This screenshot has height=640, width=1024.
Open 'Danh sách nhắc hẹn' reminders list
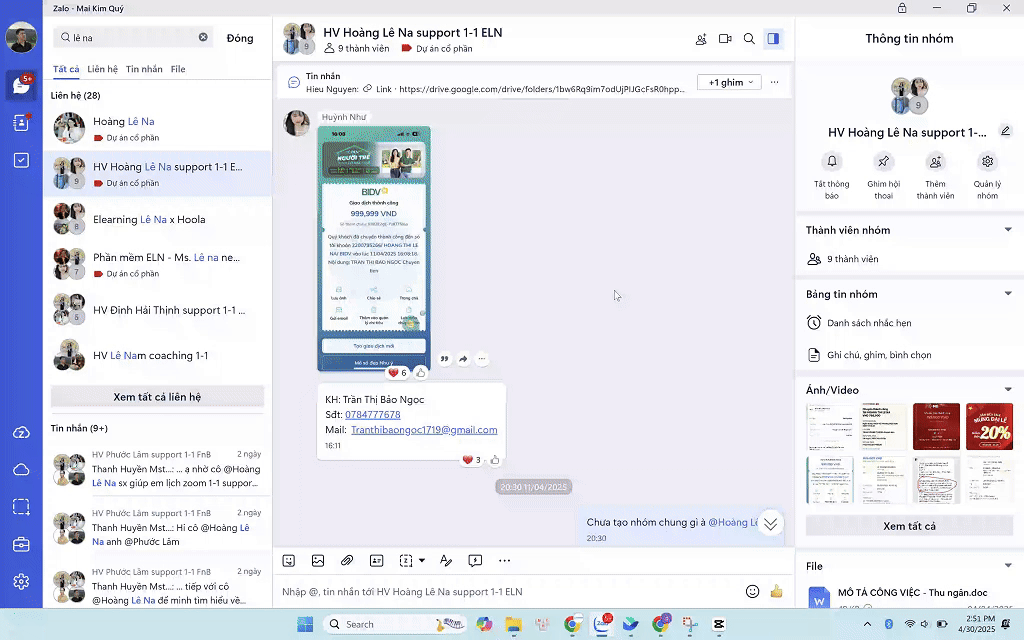point(909,323)
